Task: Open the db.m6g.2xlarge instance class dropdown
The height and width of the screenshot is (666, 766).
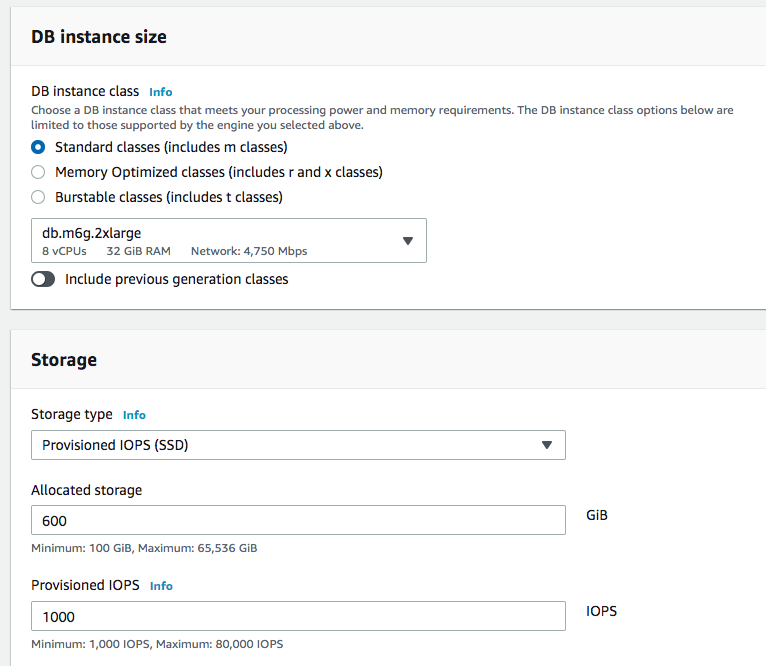Action: click(215, 241)
